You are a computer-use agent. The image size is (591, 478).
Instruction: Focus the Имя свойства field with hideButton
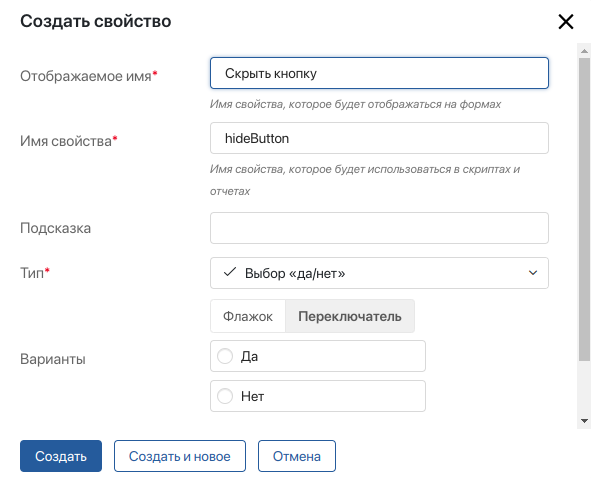pos(379,138)
